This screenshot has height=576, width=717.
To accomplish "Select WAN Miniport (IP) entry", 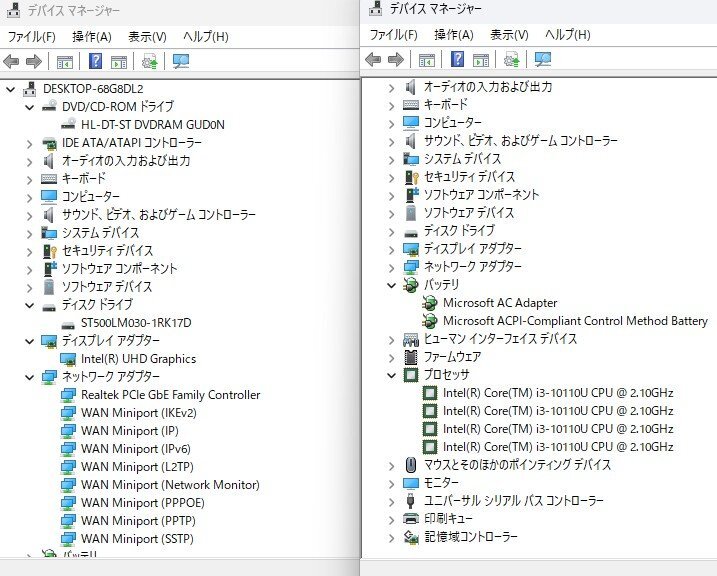I will tap(130, 431).
